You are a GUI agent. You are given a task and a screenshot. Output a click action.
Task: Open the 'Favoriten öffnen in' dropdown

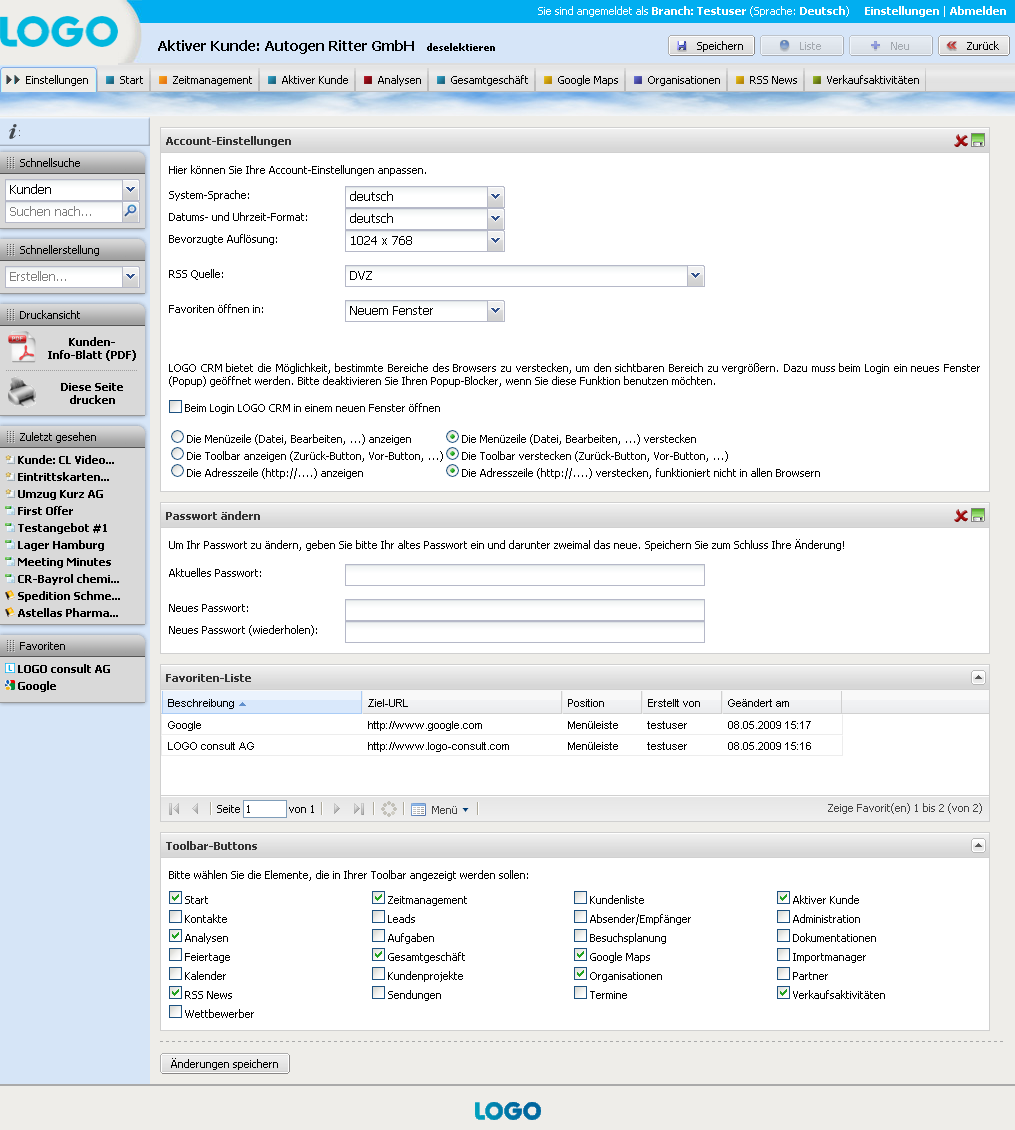coord(495,311)
